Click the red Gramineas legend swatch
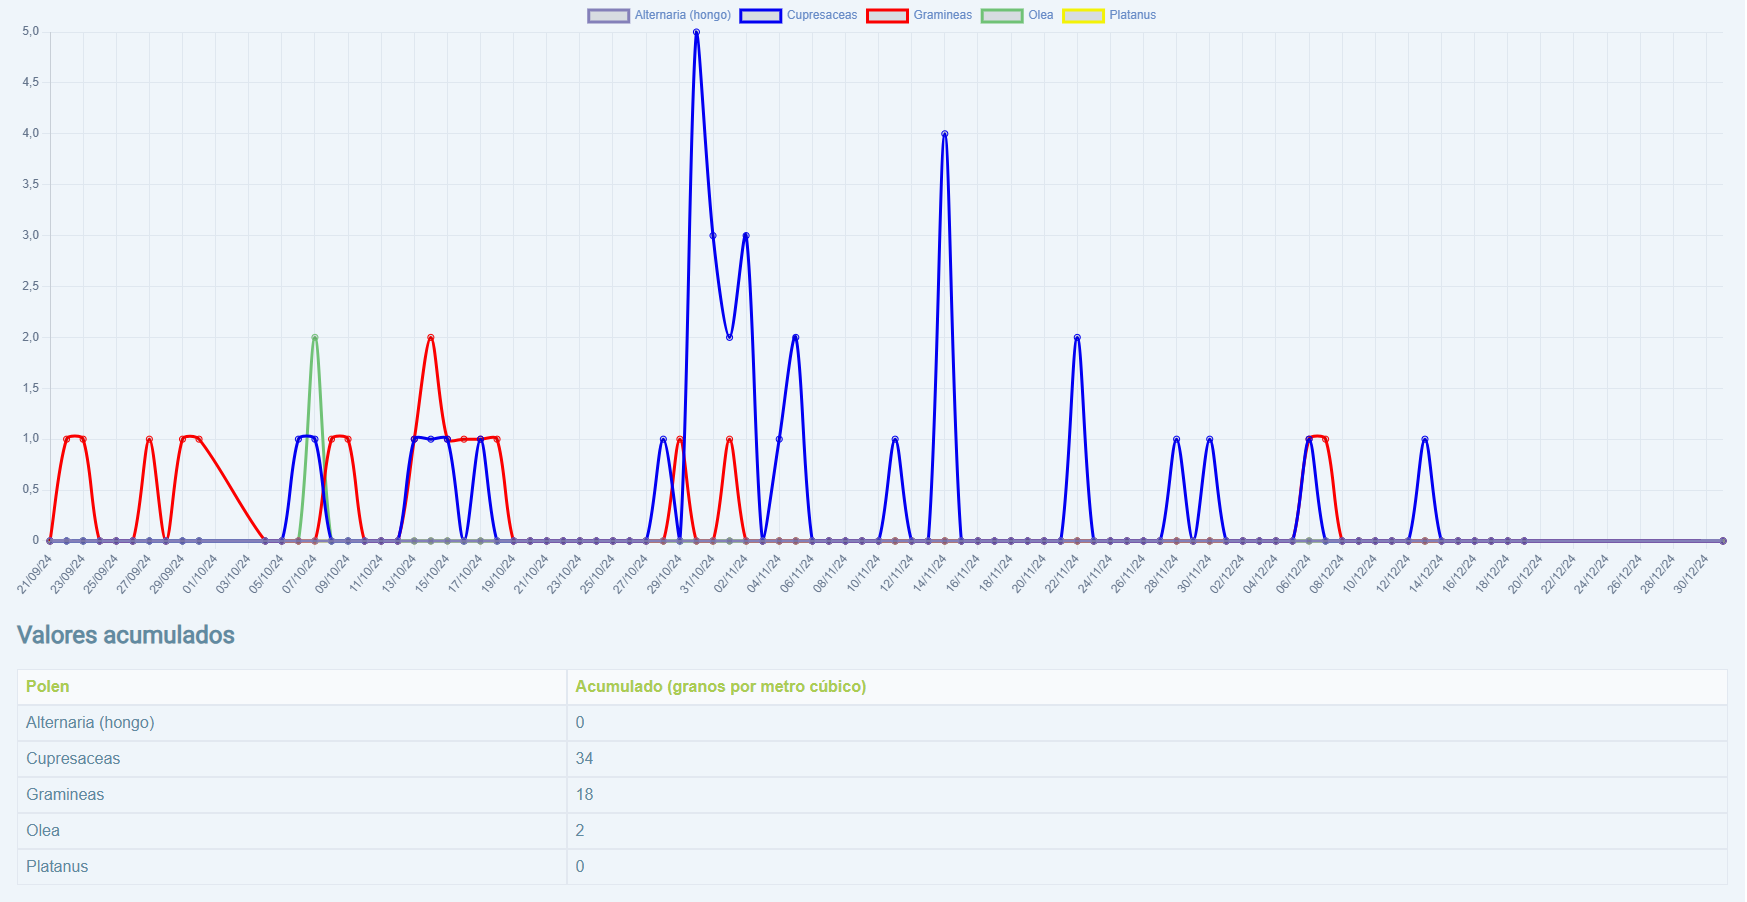 tap(887, 15)
